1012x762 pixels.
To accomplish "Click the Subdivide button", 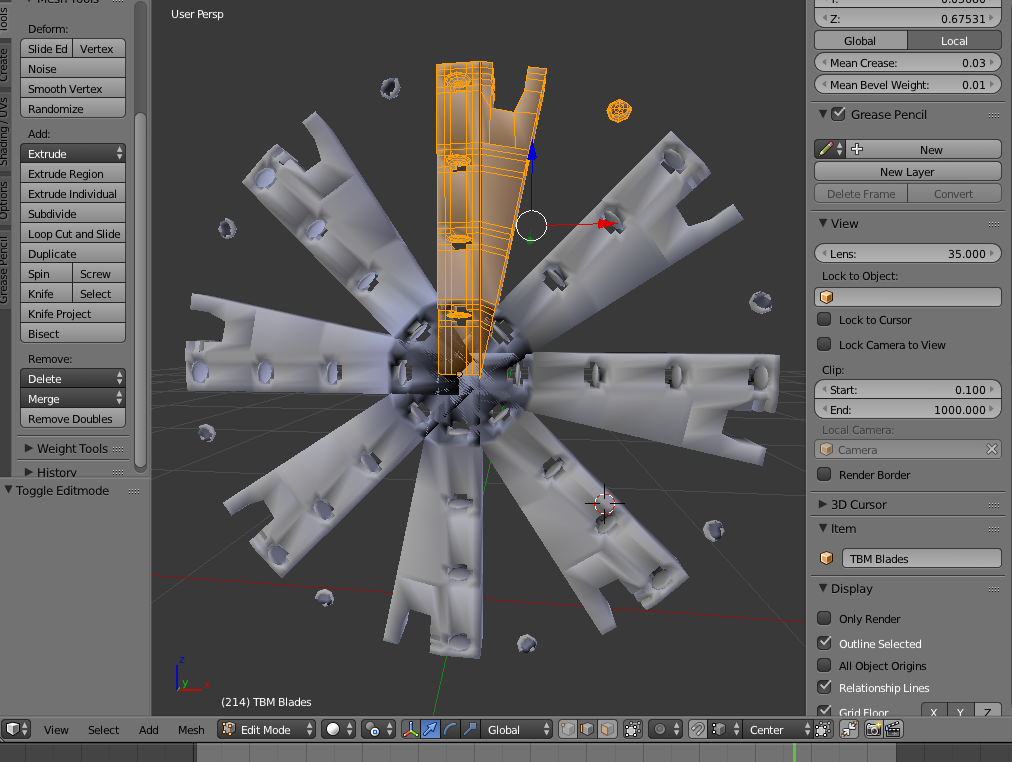I will (73, 214).
